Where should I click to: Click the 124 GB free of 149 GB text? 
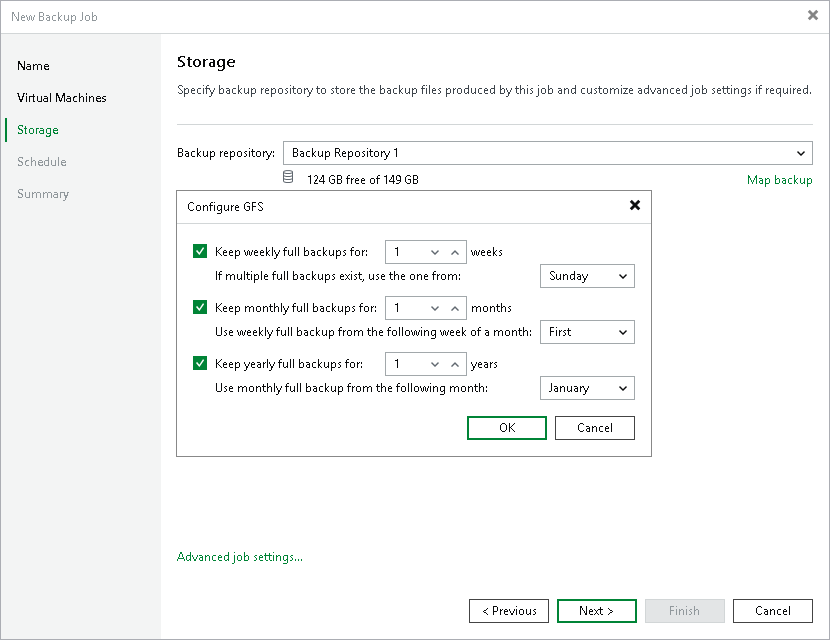click(x=363, y=180)
